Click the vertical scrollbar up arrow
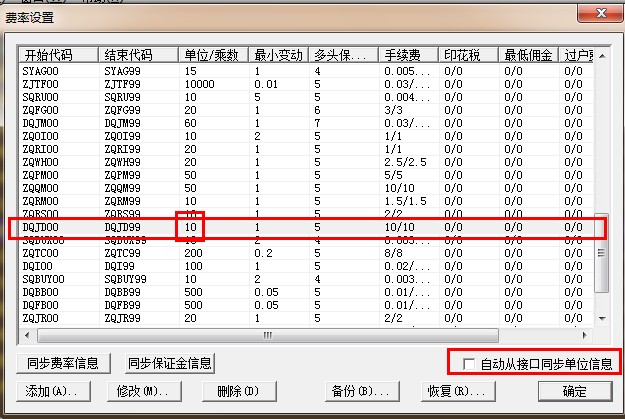This screenshot has width=625, height=419. (602, 56)
